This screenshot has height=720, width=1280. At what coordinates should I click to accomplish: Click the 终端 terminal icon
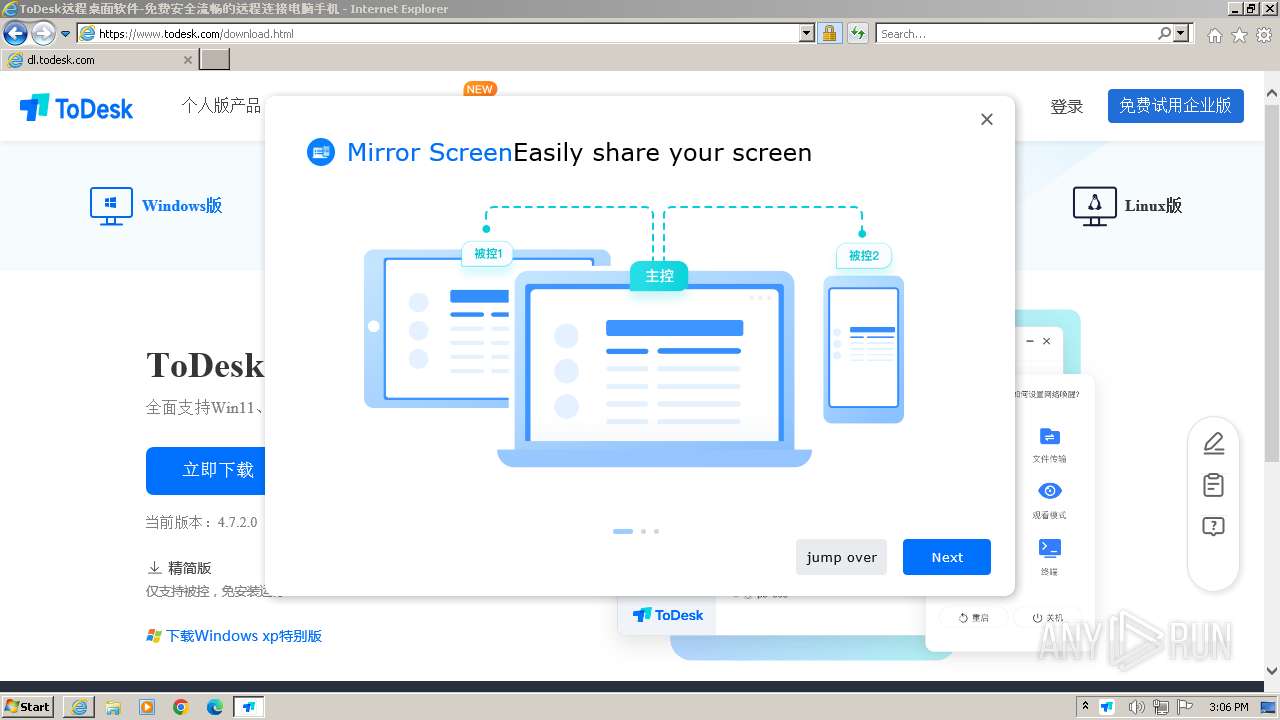(1049, 547)
